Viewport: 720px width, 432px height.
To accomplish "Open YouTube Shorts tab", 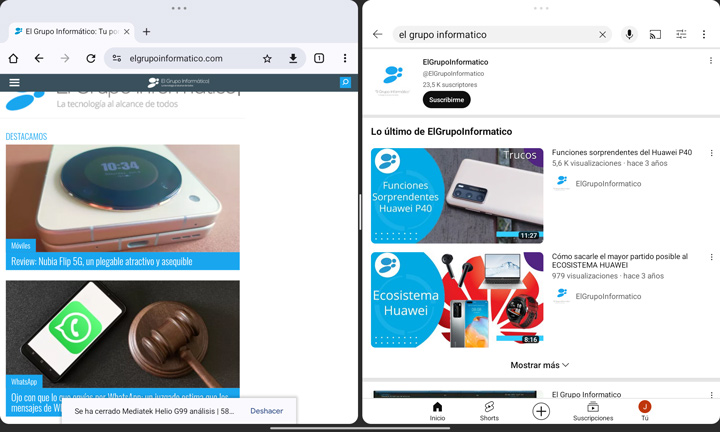I will point(489,411).
